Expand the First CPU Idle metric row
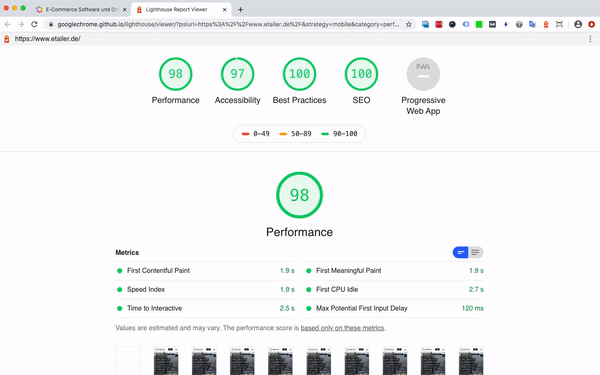 (x=394, y=289)
